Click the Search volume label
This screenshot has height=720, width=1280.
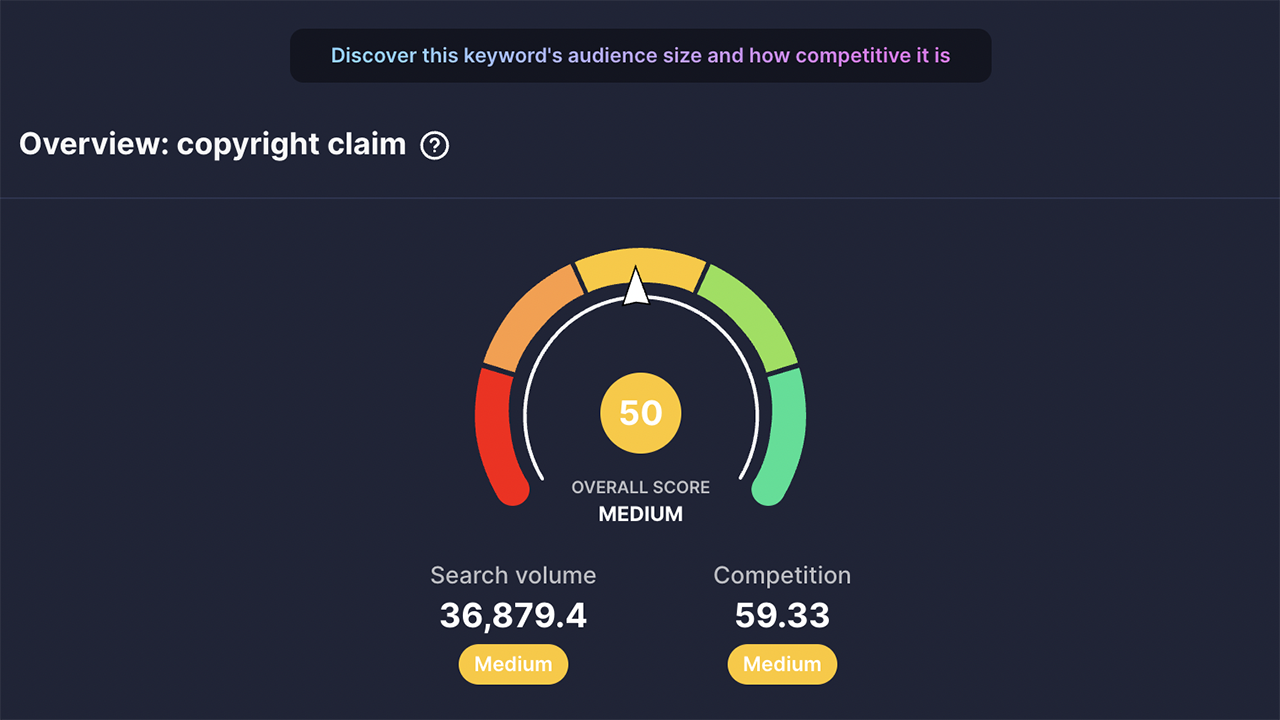point(513,575)
